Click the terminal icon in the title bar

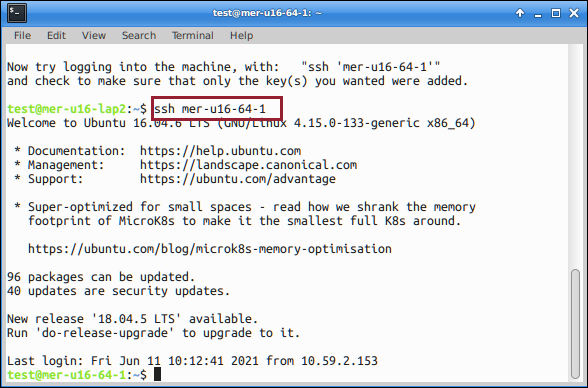16,13
